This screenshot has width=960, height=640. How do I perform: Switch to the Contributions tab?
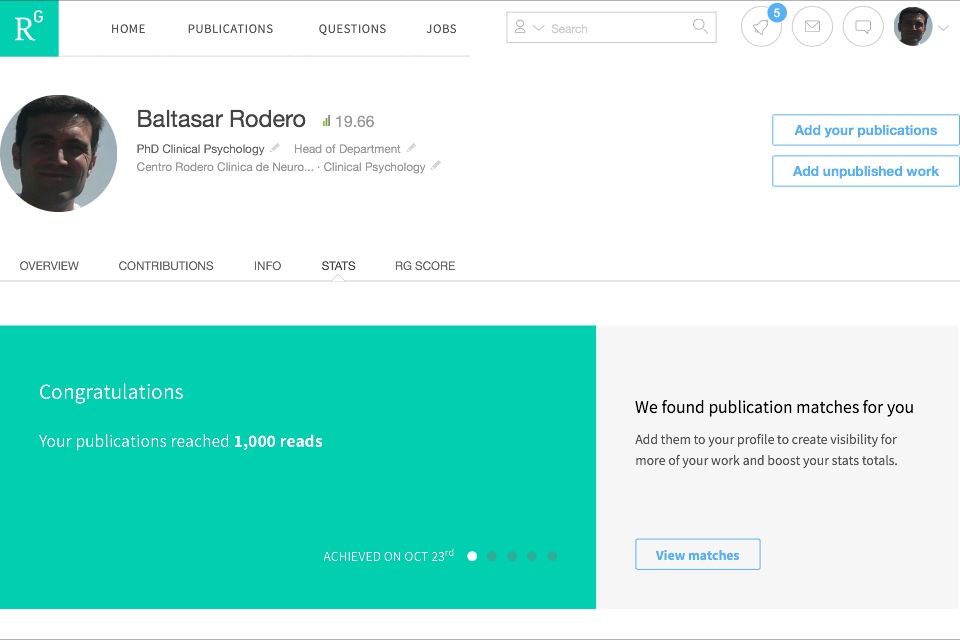pos(166,266)
